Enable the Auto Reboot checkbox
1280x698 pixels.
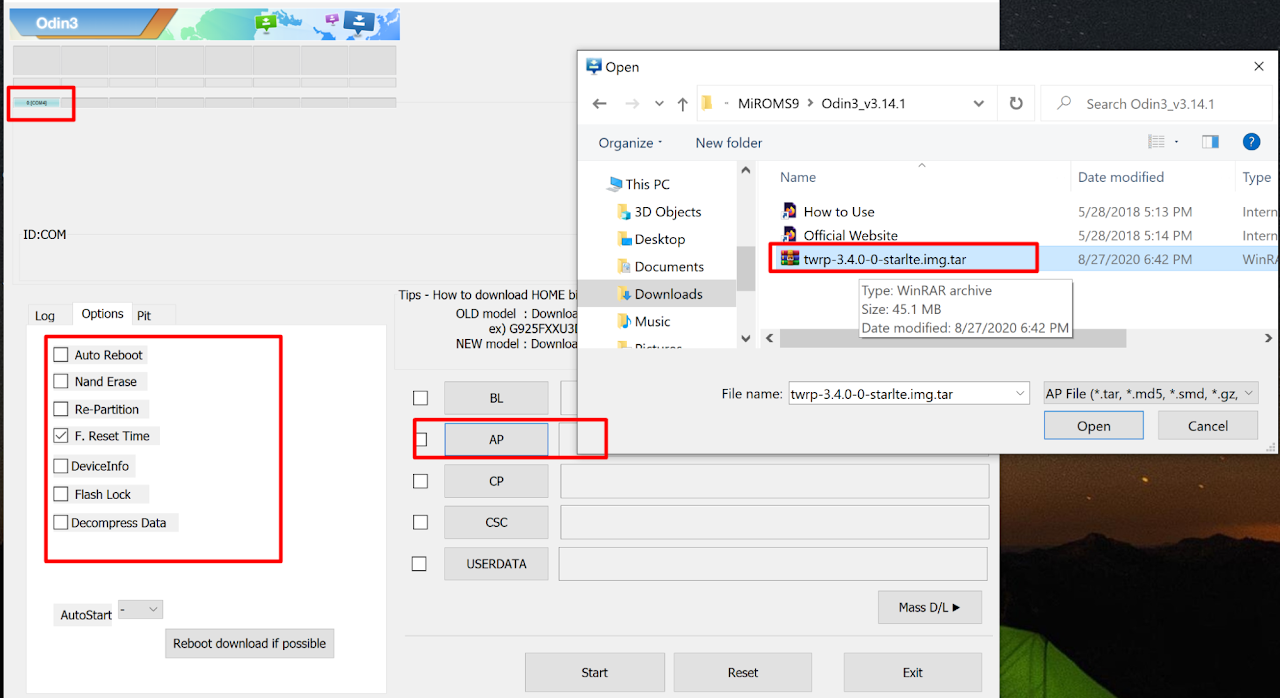pyautogui.click(x=62, y=355)
